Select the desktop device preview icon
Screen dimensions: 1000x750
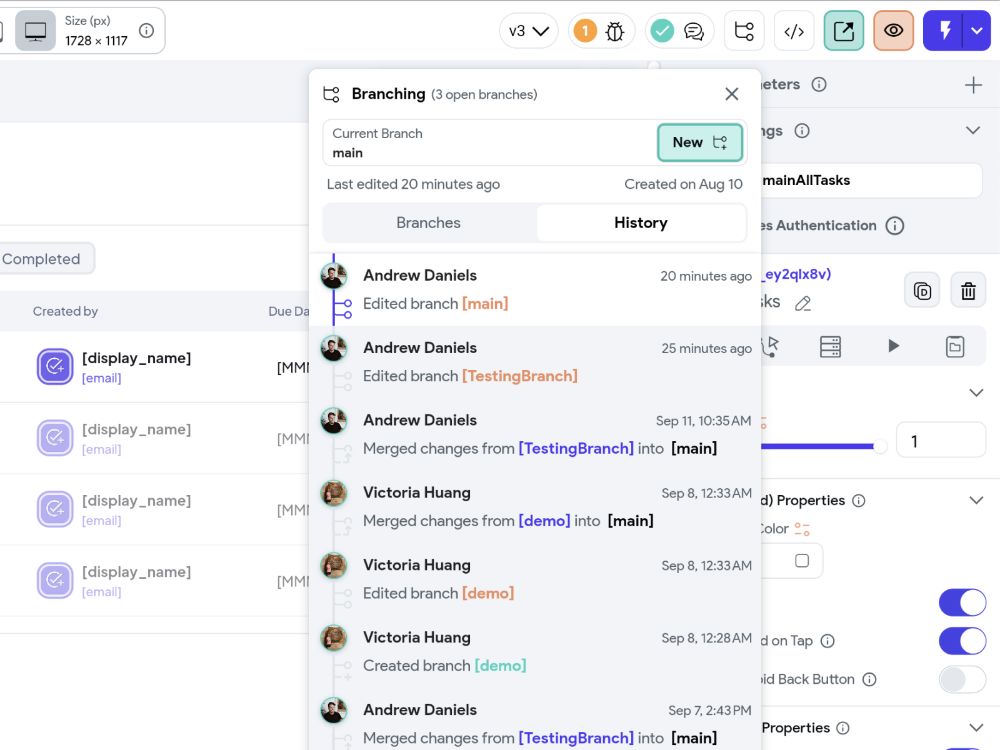(36, 31)
